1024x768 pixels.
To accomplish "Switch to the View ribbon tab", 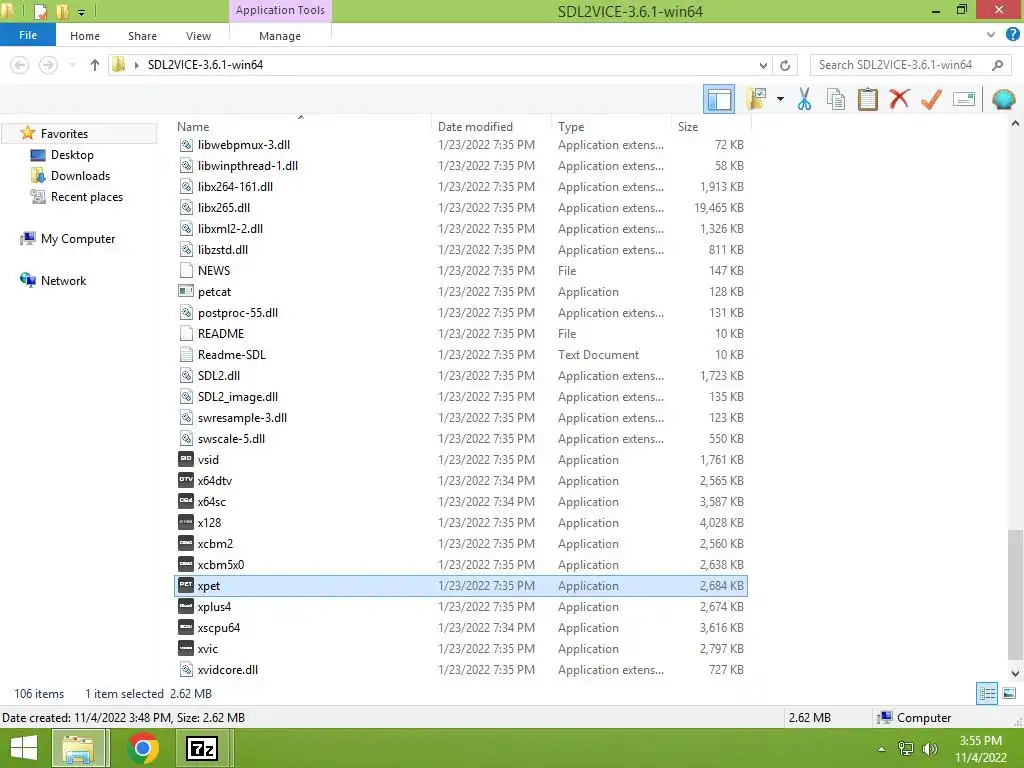I will click(x=198, y=36).
